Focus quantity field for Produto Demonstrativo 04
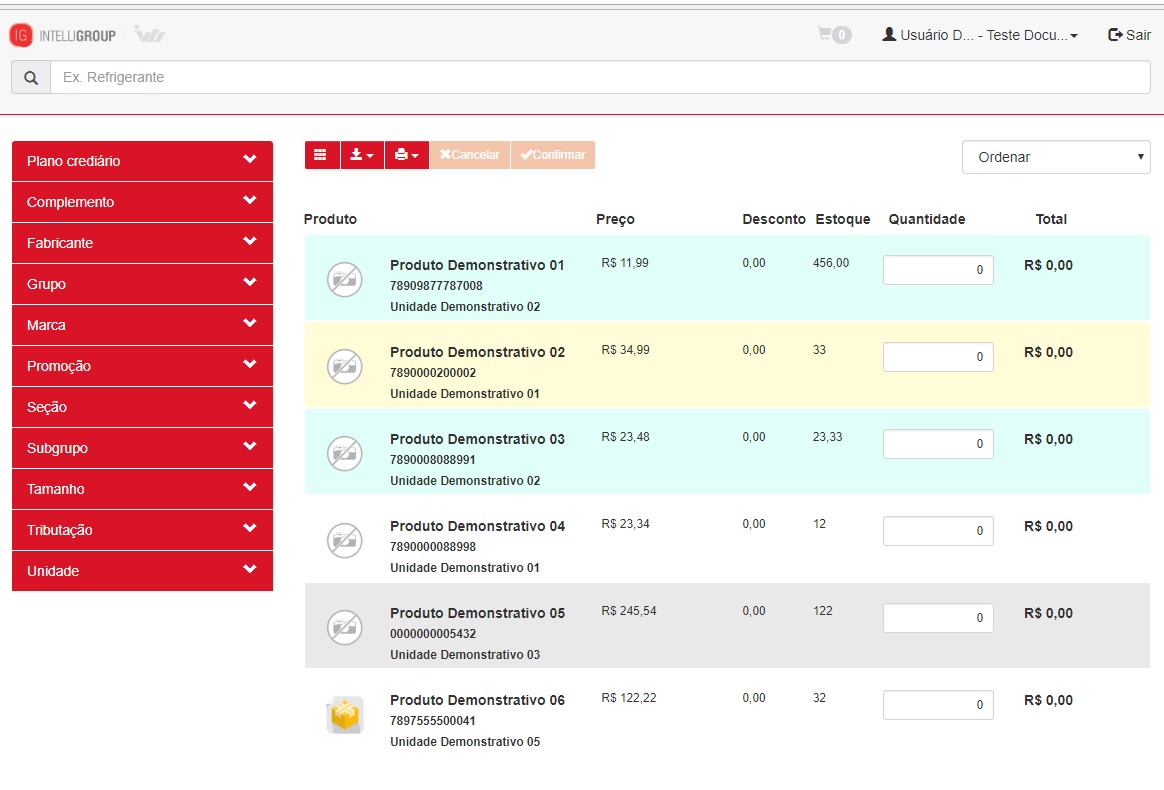Viewport: 1164px width, 790px height. click(938, 531)
